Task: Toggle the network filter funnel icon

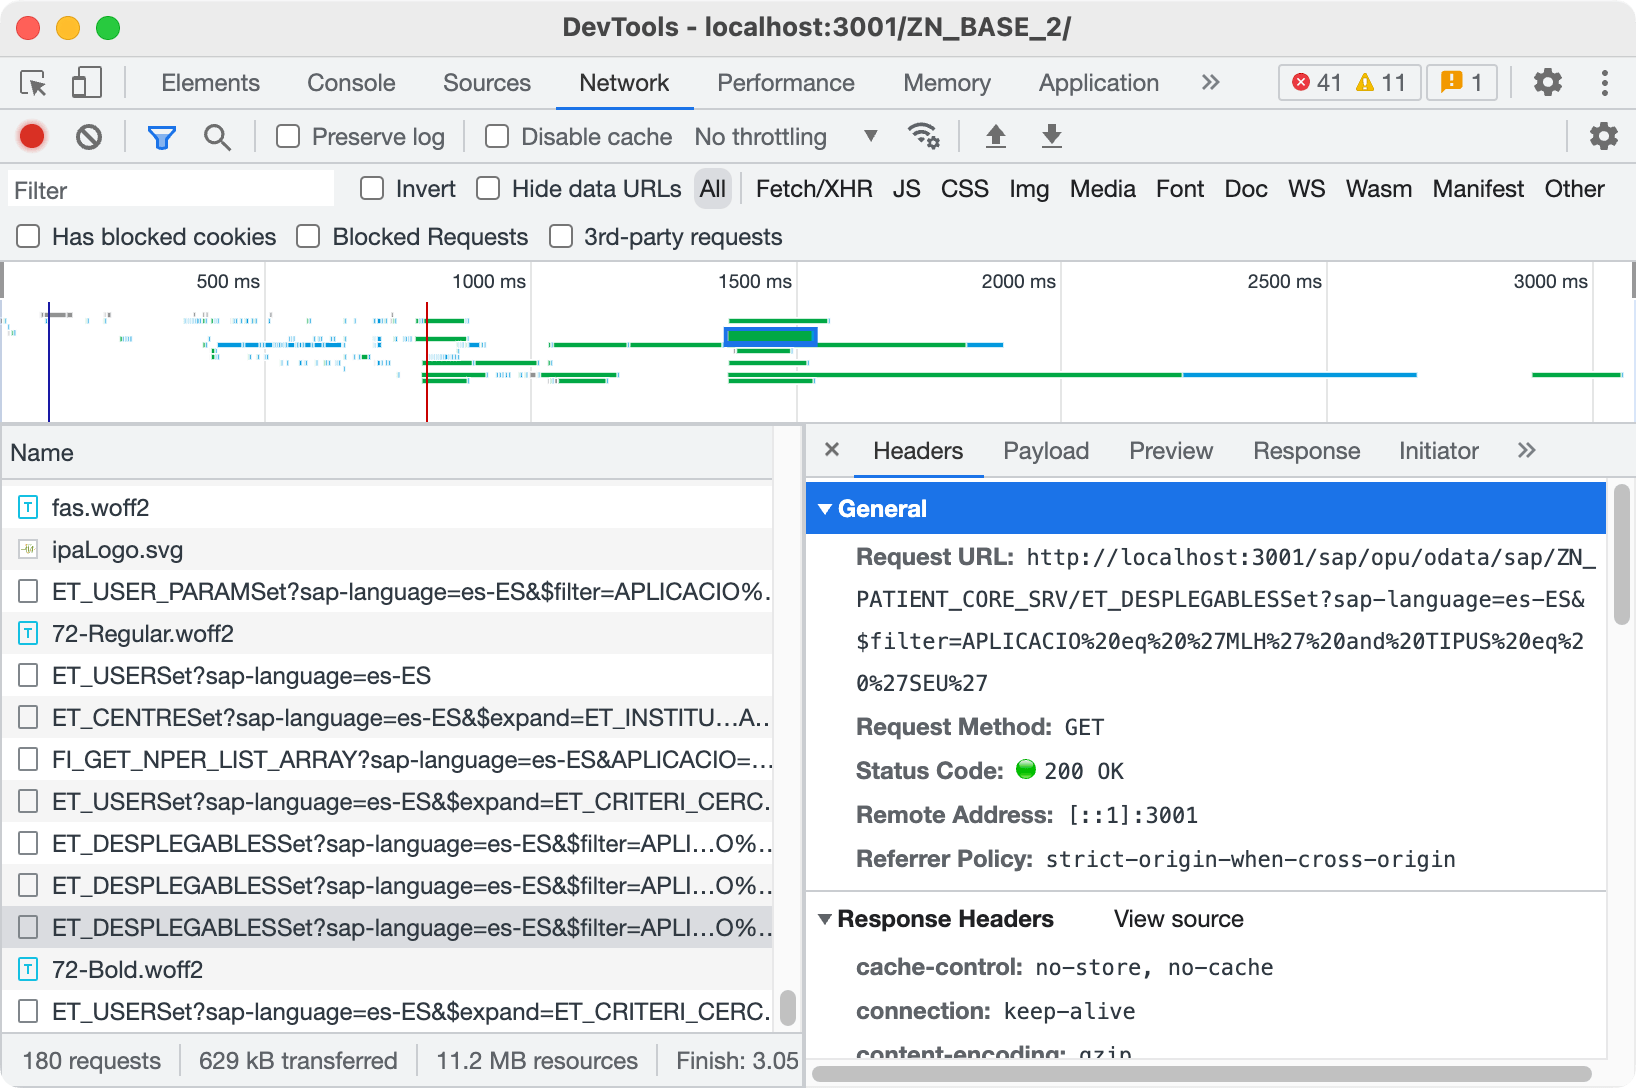Action: pos(161,137)
